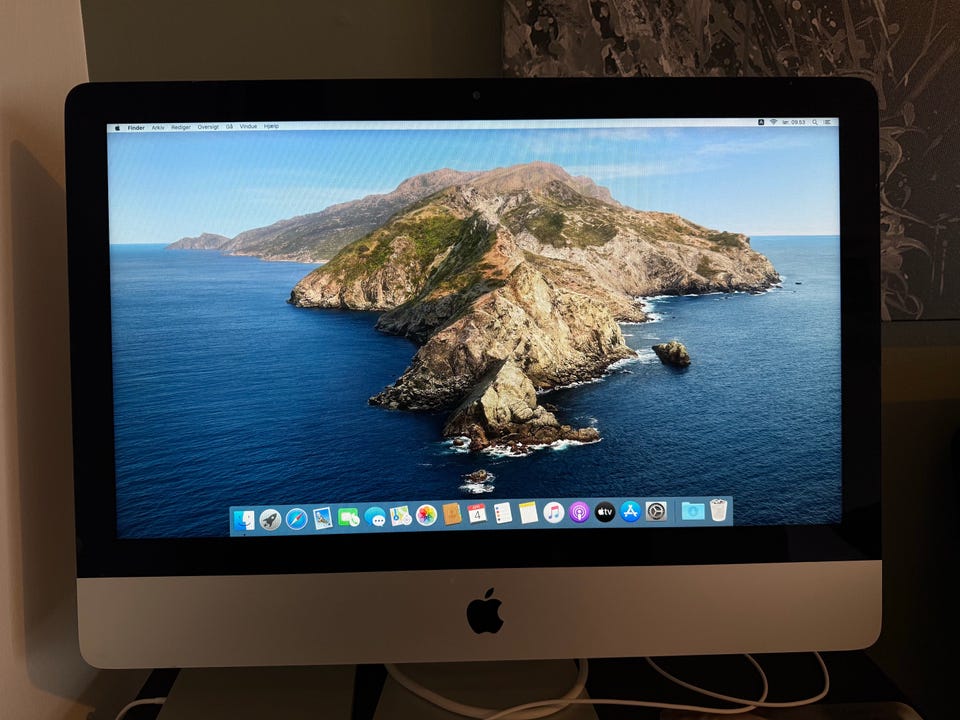
Task: Click the menu bar clock 09.53
Action: click(x=793, y=122)
